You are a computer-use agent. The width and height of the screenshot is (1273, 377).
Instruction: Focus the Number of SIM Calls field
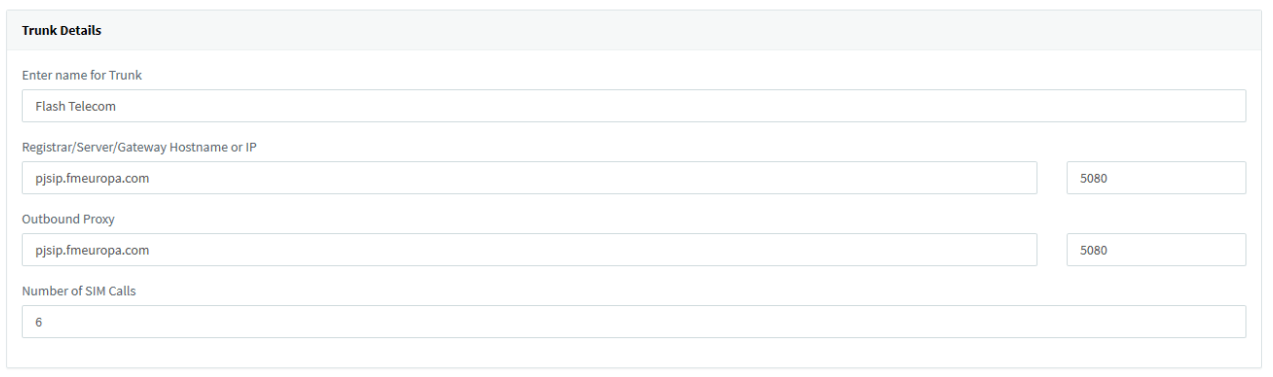coord(633,322)
